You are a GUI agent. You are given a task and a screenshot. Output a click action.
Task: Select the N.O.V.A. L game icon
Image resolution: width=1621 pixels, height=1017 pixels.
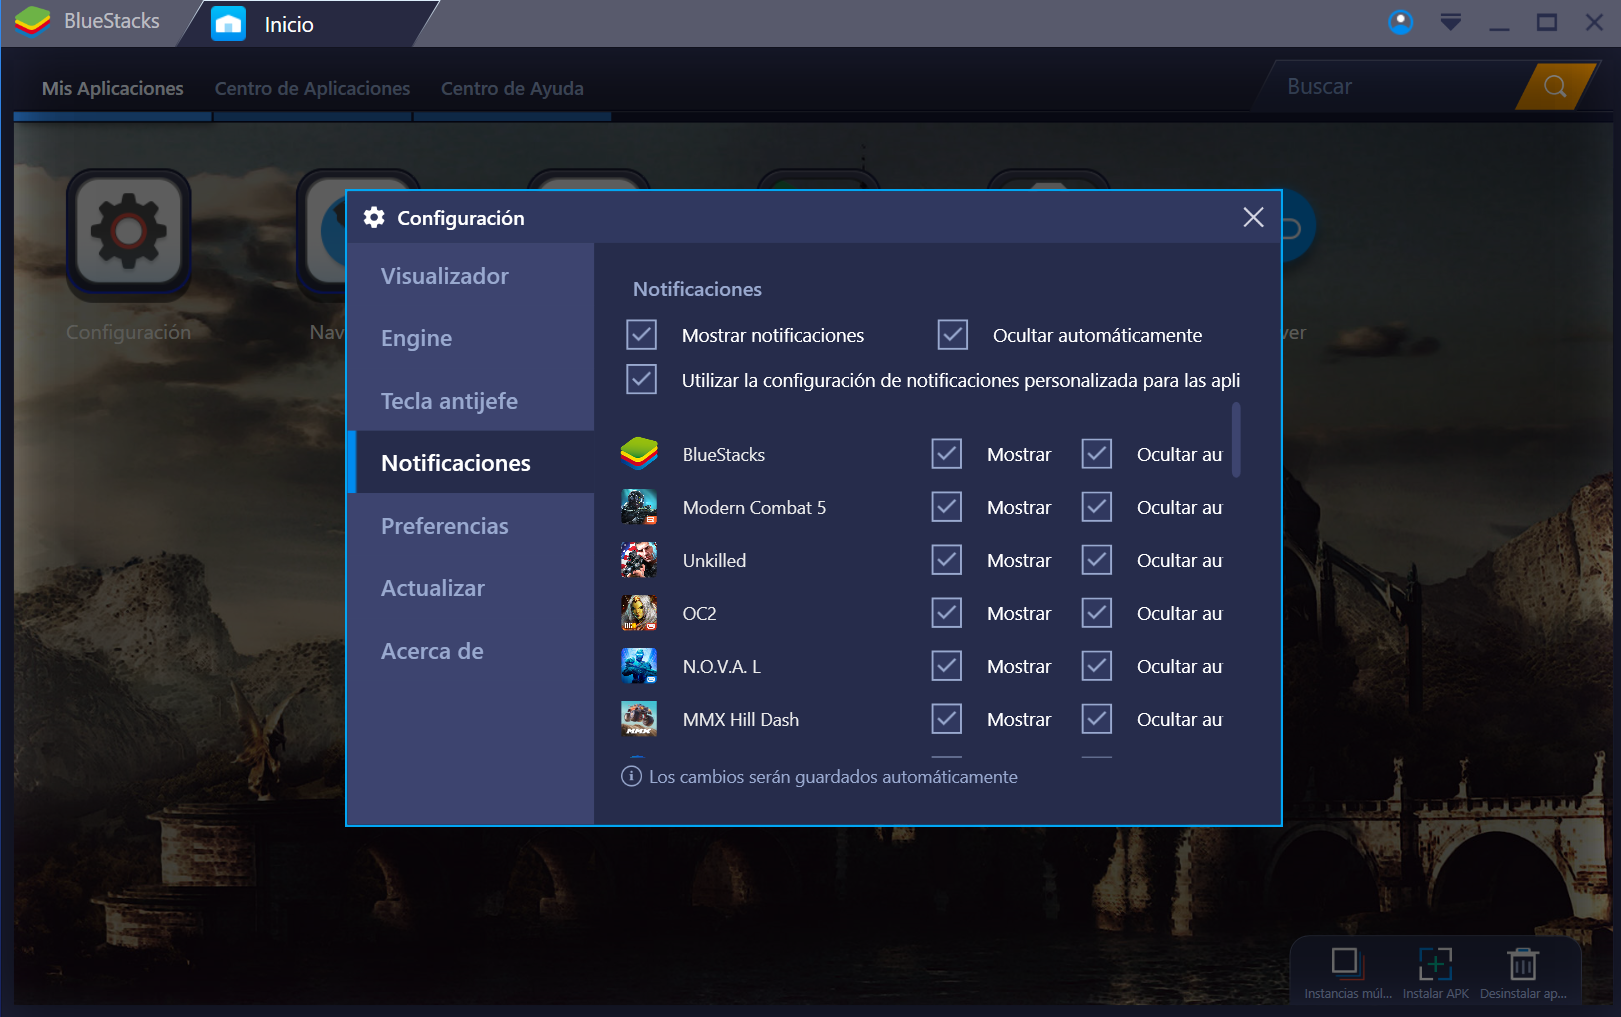tap(640, 665)
